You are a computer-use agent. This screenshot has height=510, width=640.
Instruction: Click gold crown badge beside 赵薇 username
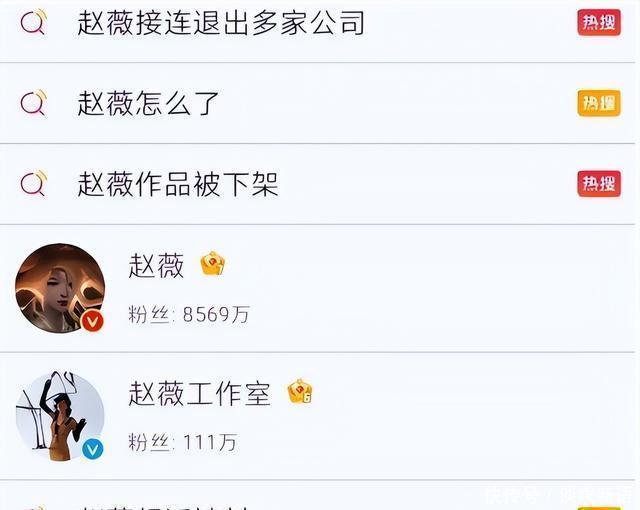[x=213, y=264]
